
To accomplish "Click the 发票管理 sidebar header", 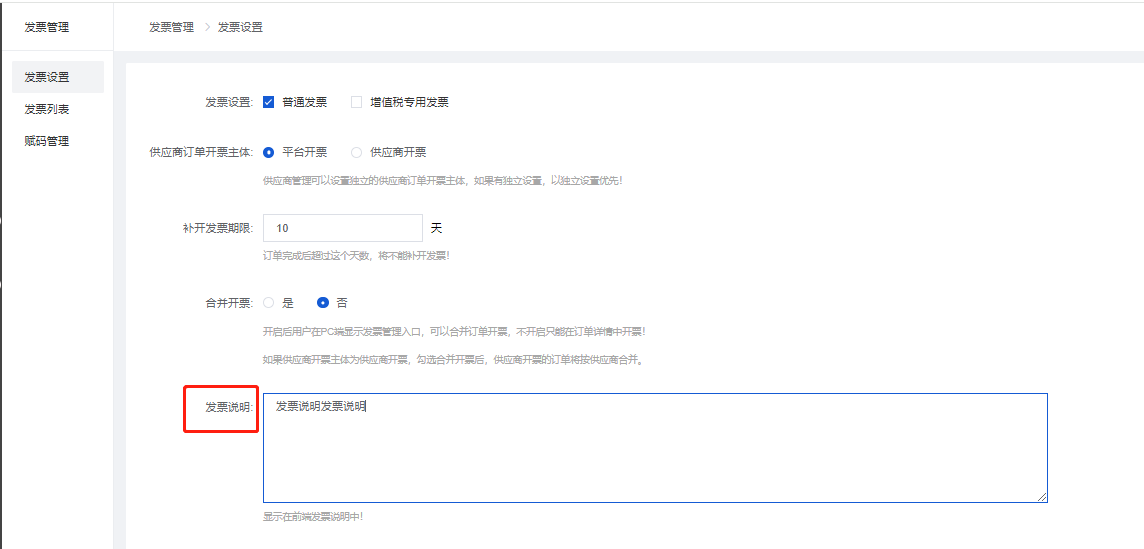I will pos(47,27).
